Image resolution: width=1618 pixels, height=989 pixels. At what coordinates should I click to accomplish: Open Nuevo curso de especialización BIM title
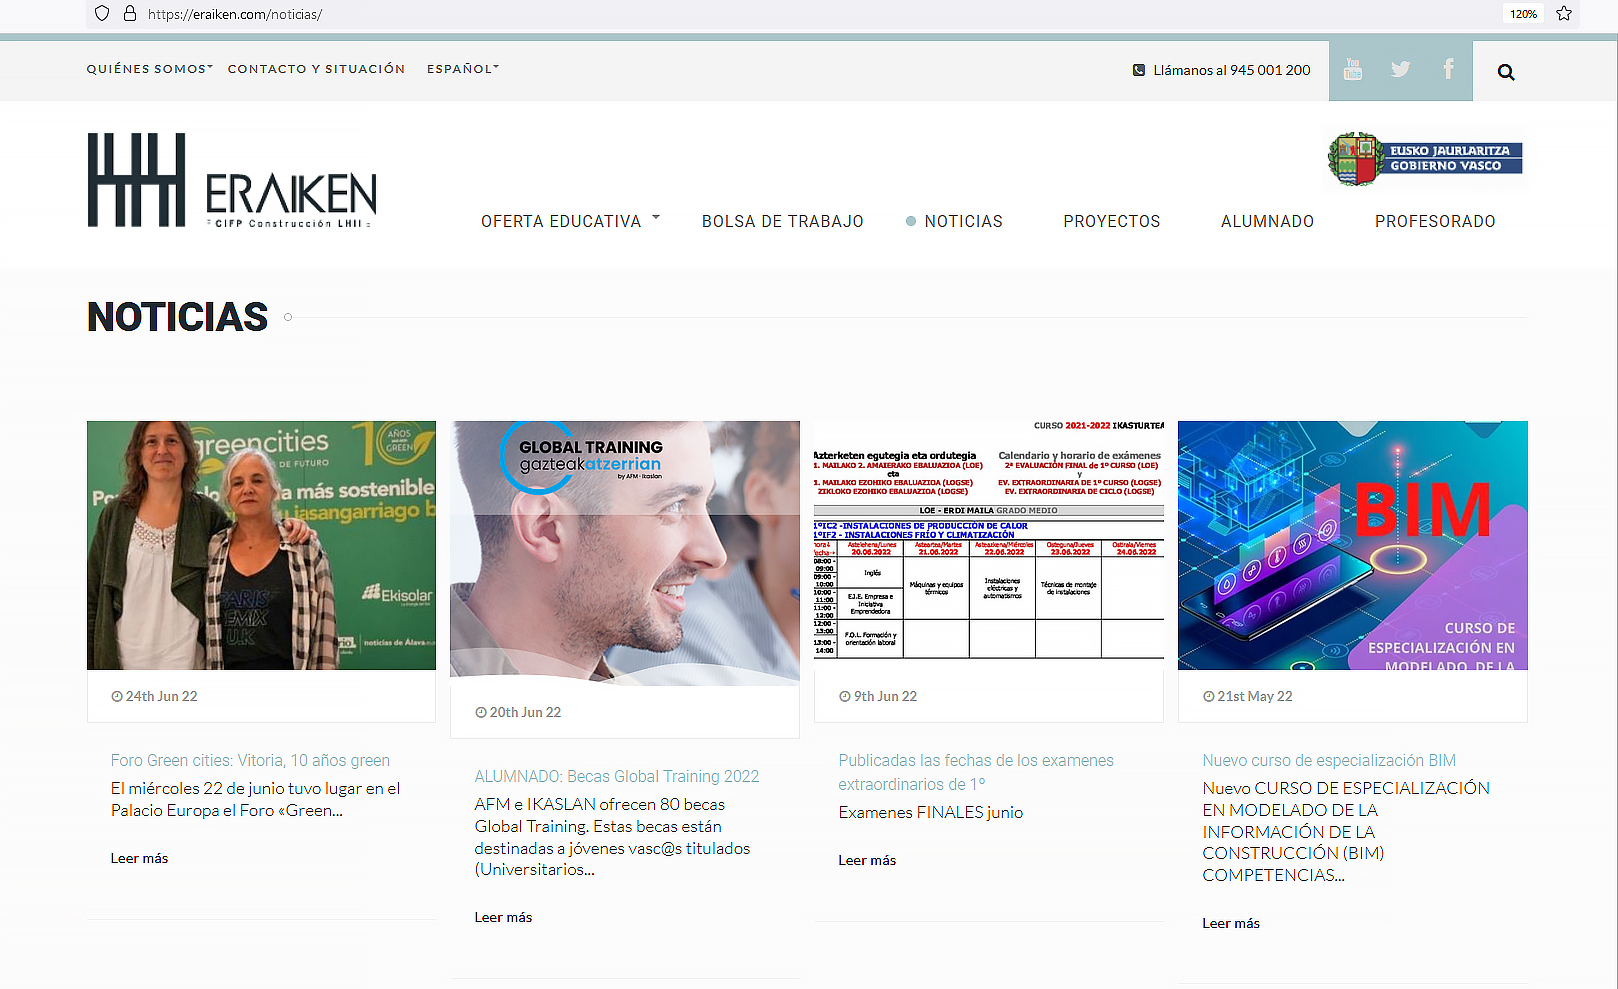coord(1329,760)
